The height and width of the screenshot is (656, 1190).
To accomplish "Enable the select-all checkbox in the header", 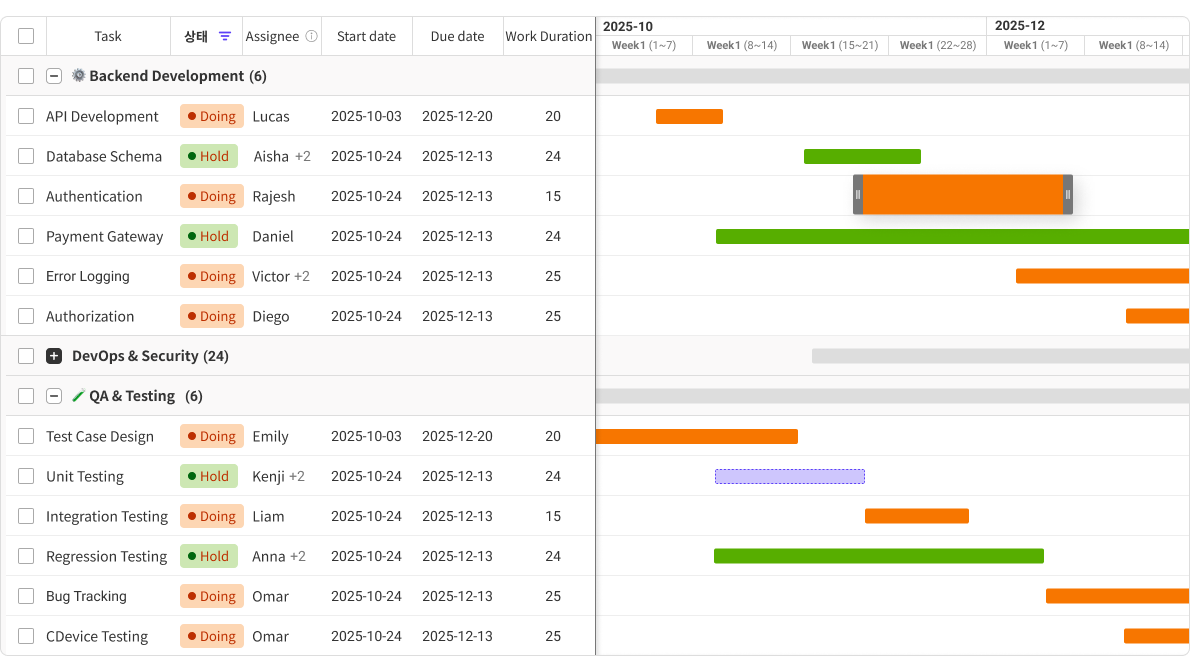I will click(x=25, y=34).
